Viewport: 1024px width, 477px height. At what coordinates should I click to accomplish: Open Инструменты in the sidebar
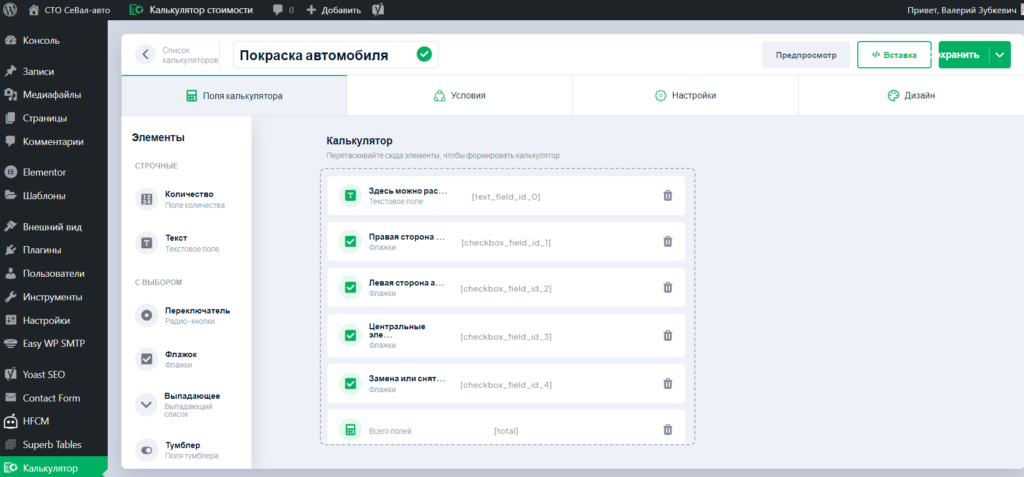click(x=54, y=297)
